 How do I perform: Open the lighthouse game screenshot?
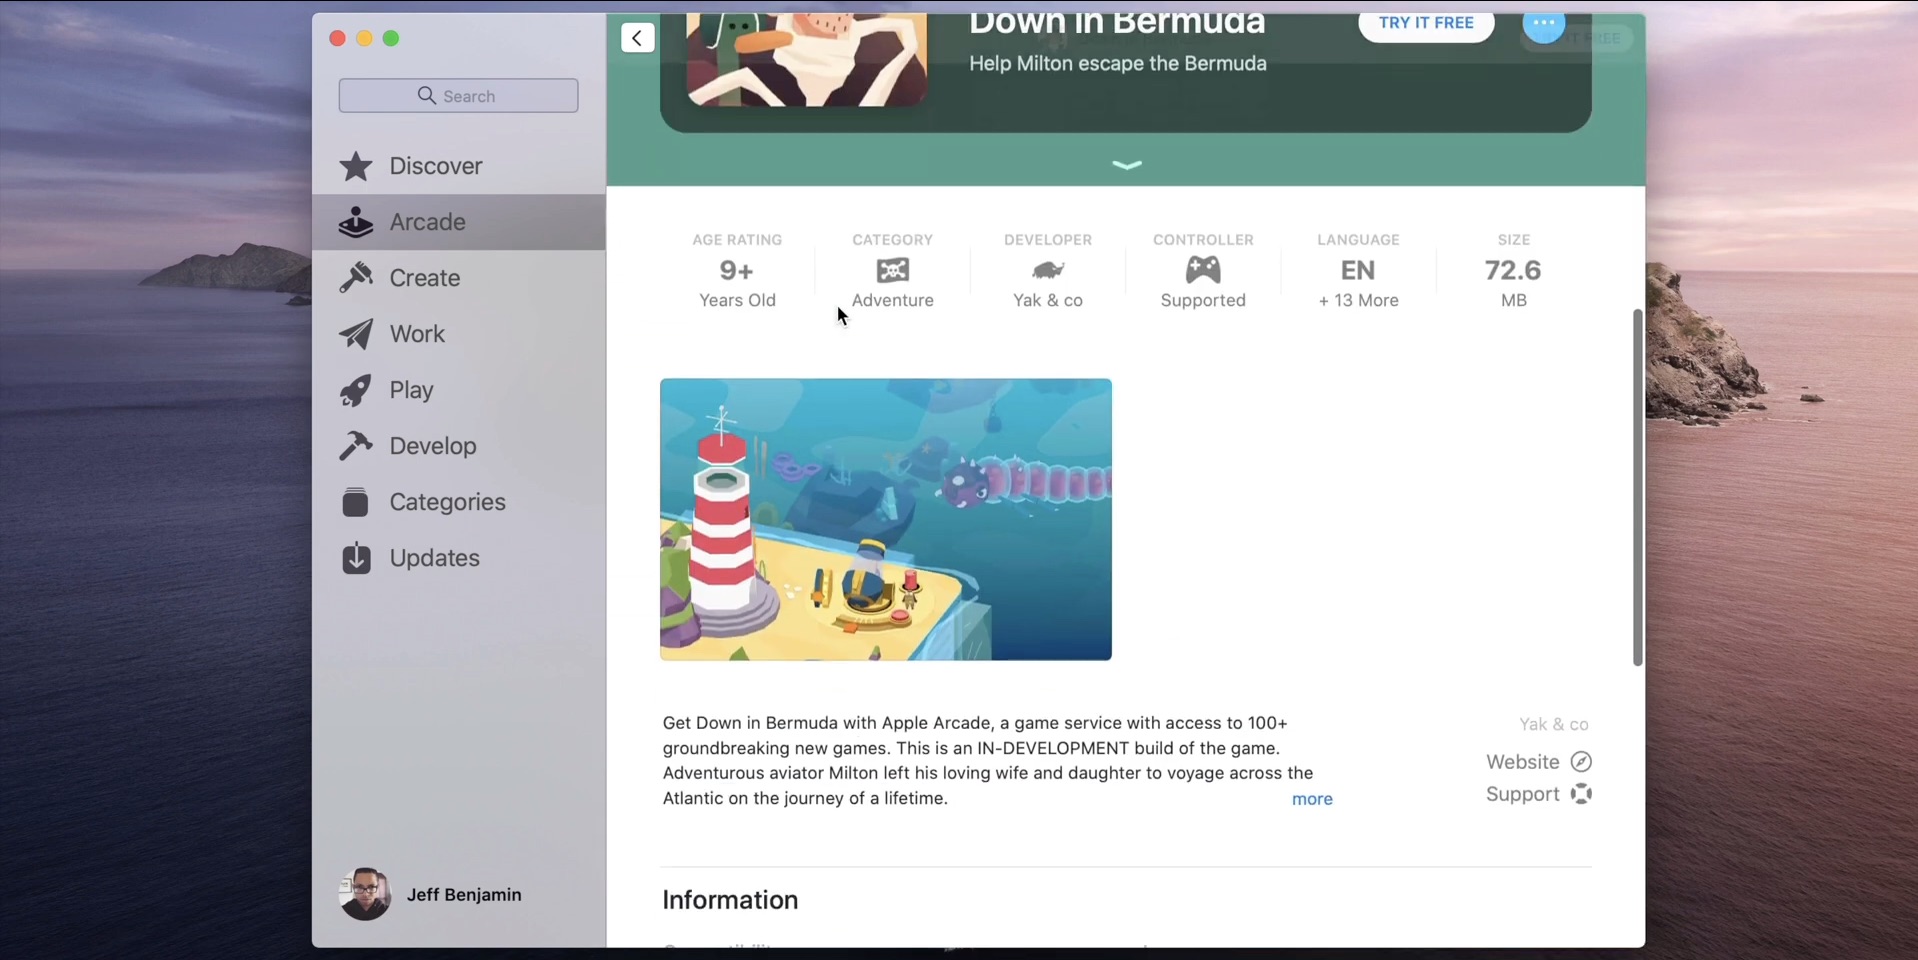tap(886, 519)
